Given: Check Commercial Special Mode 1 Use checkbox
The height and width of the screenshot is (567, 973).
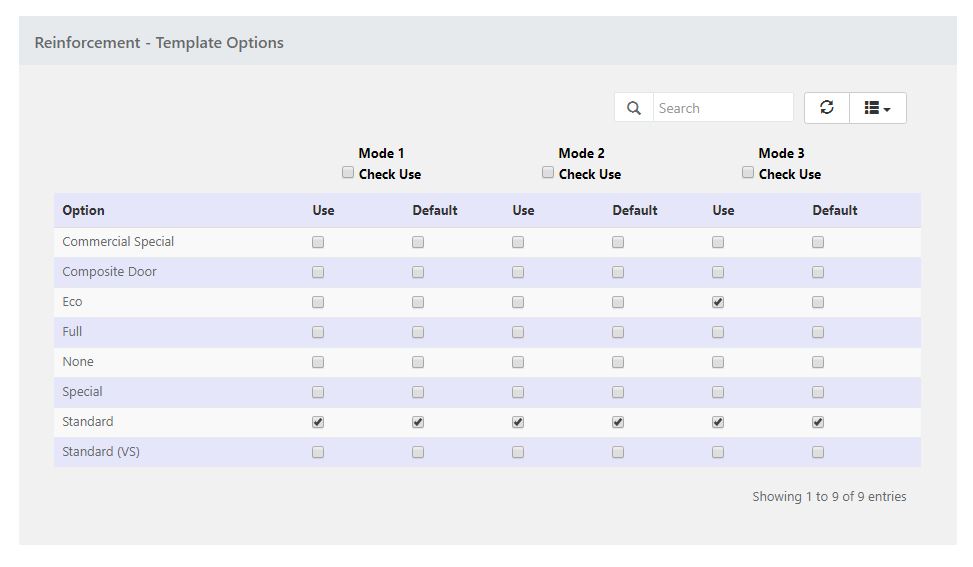Looking at the screenshot, I should (318, 242).
